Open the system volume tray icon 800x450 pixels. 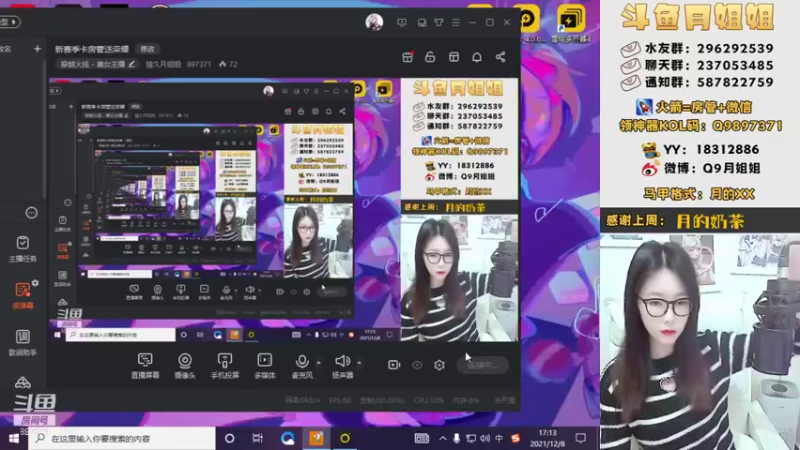click(x=485, y=438)
